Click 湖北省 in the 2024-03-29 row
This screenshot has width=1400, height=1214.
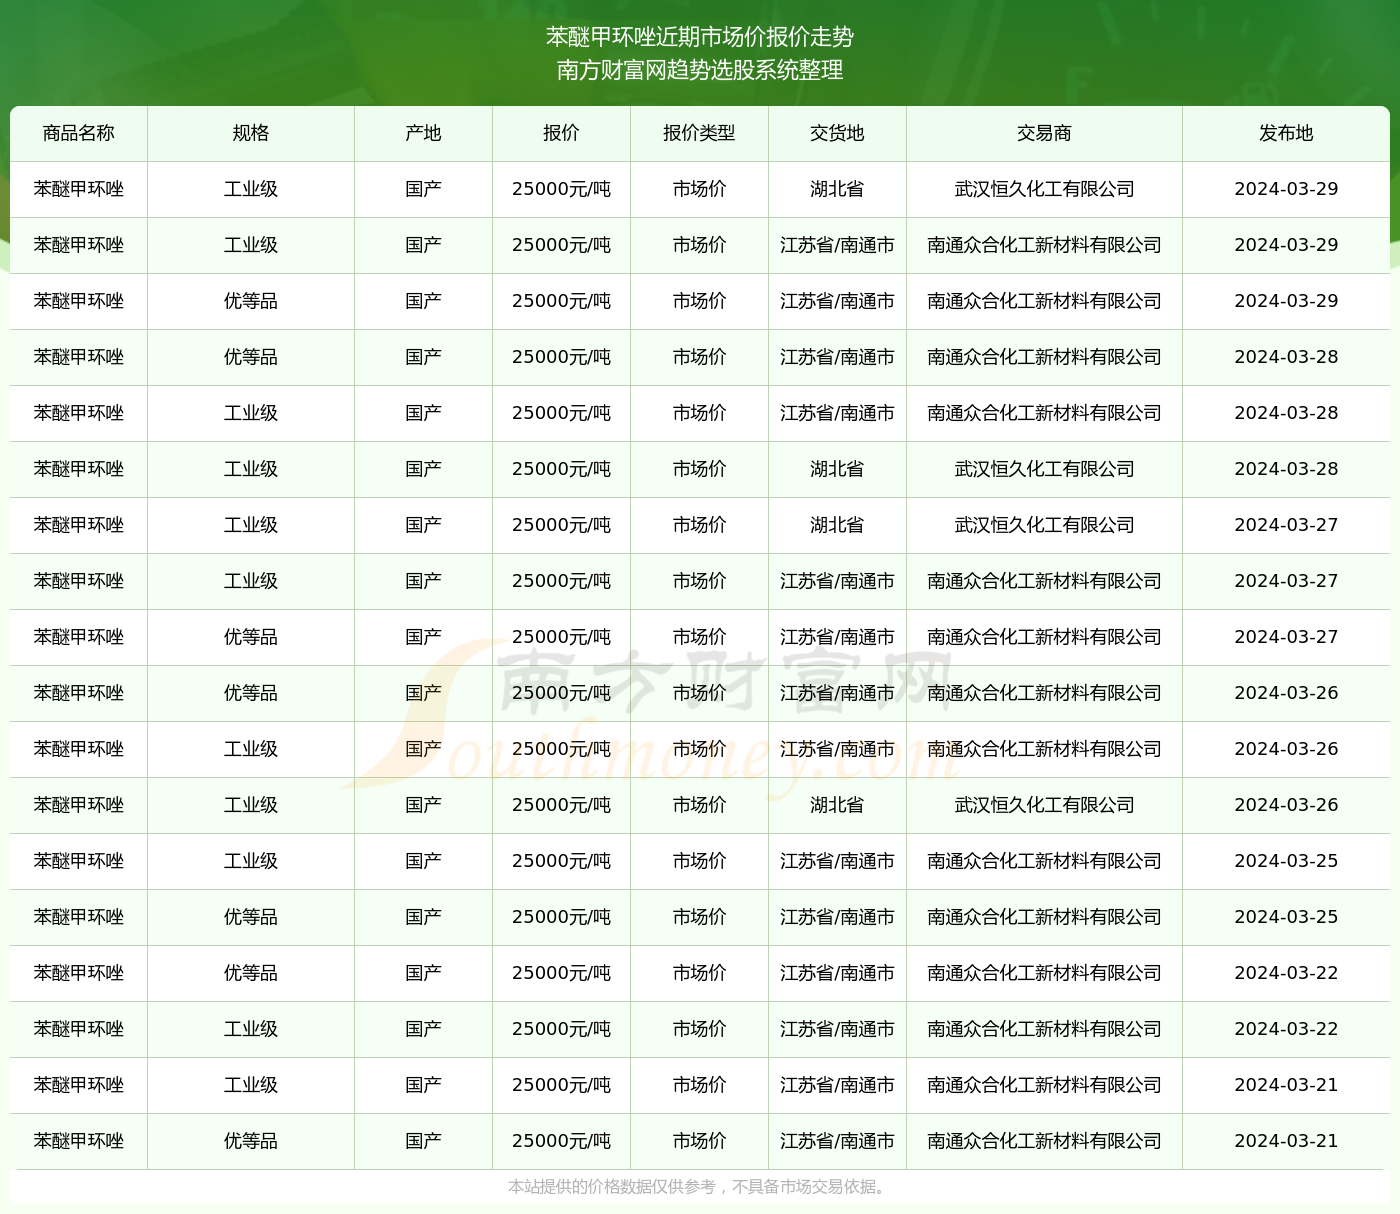[837, 189]
